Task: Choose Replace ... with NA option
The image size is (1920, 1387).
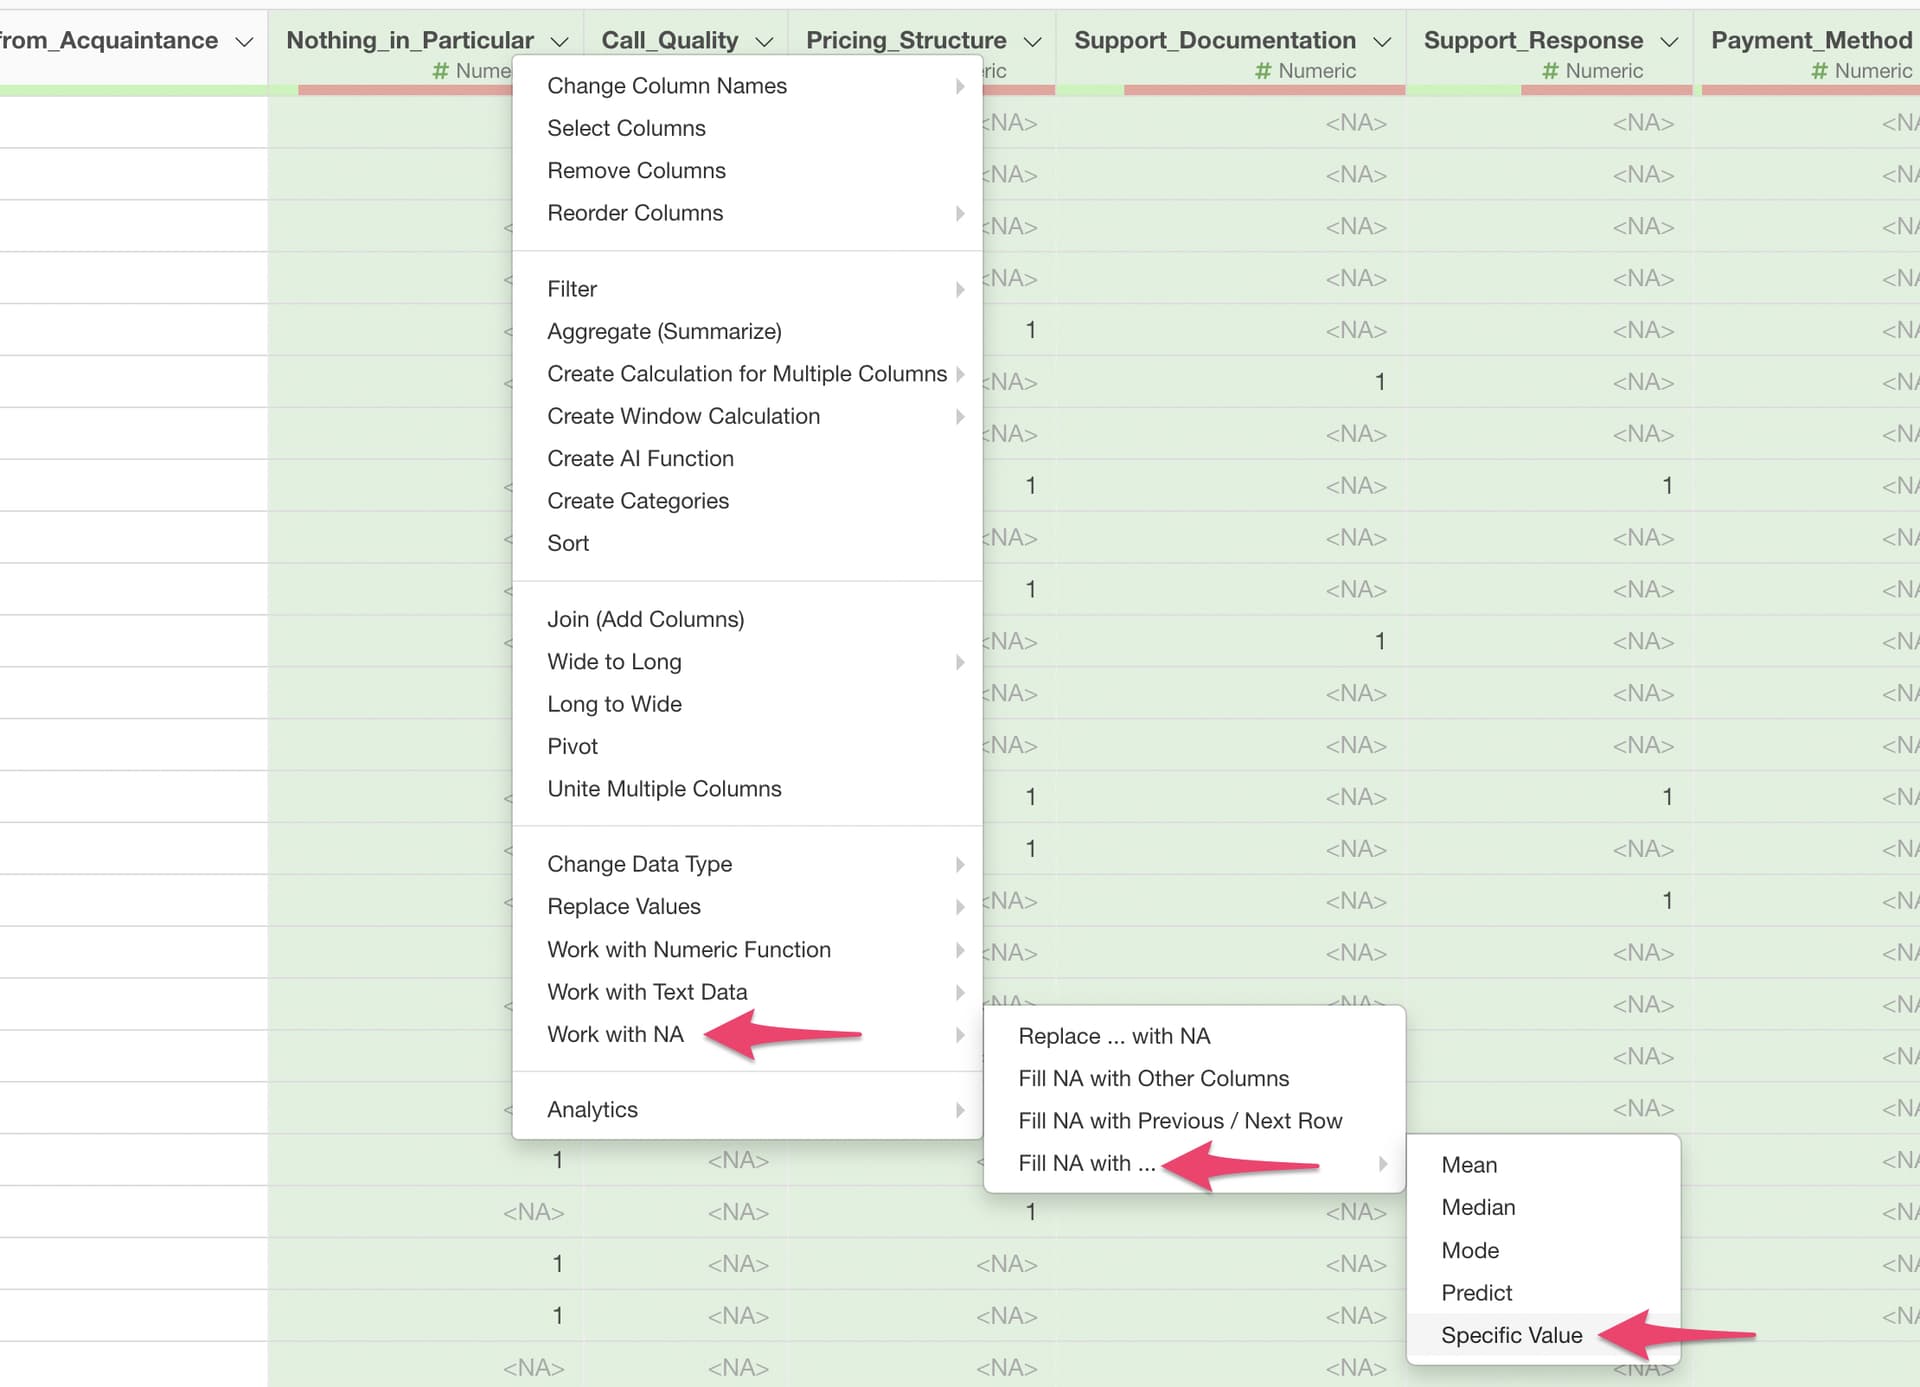Action: 1113,1036
